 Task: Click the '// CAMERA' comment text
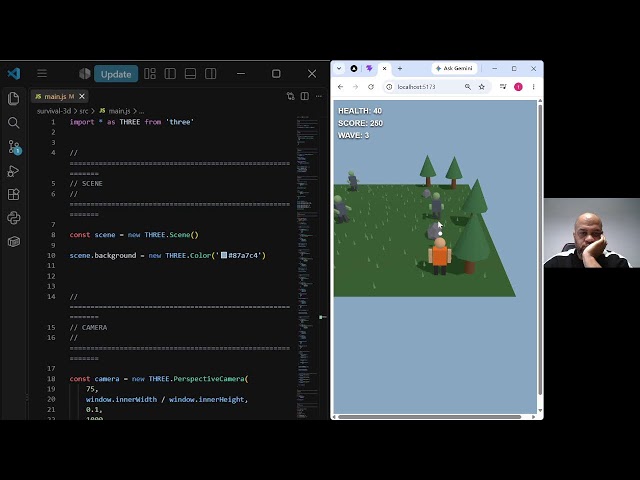tap(88, 328)
